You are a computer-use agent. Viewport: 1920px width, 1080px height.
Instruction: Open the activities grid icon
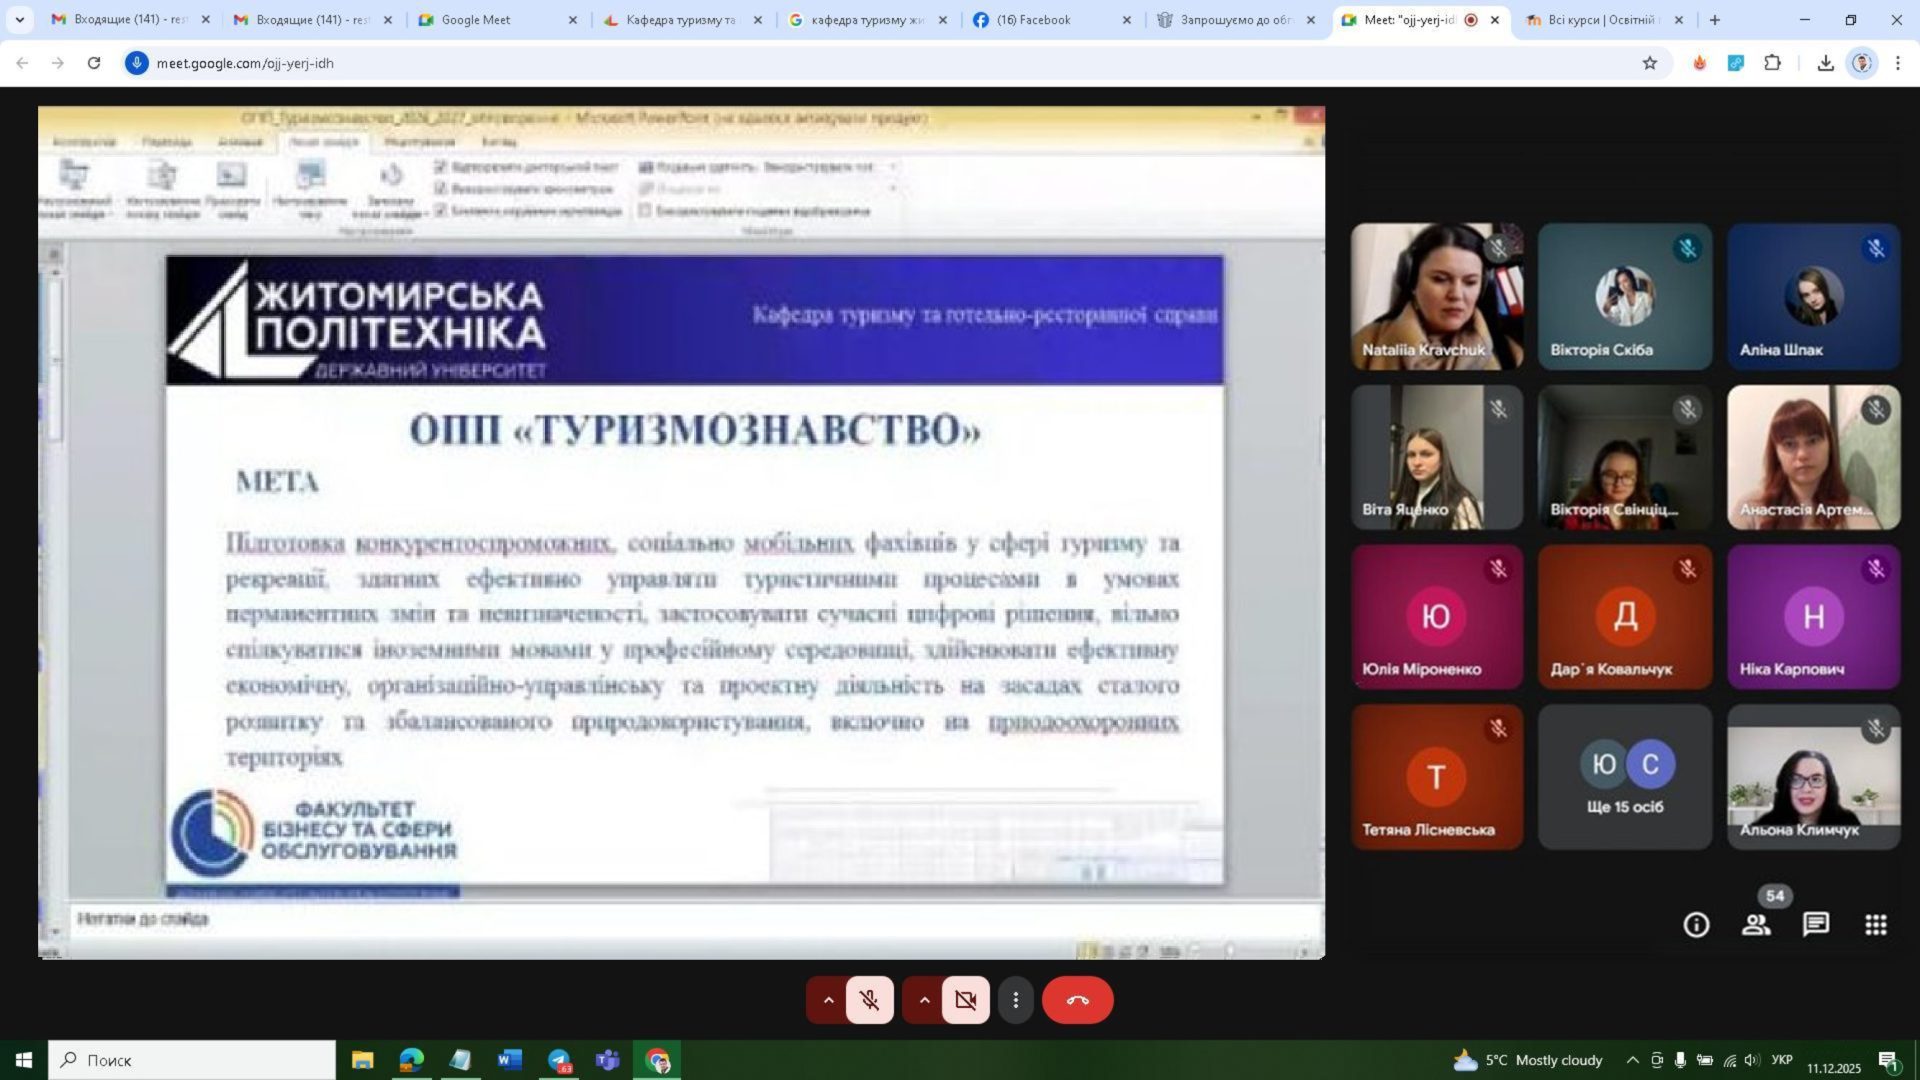(1876, 925)
